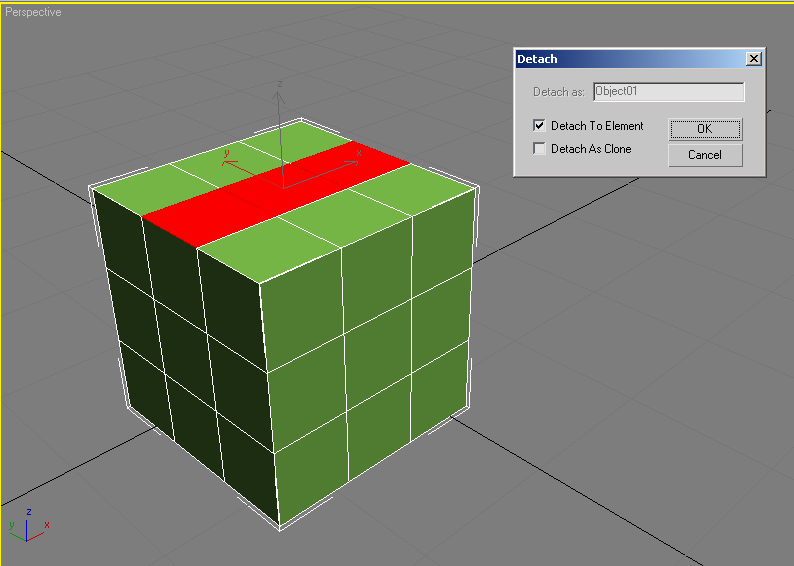Screen dimensions: 794x566
Task: Click OK in the Detach dialog
Action: coord(705,129)
